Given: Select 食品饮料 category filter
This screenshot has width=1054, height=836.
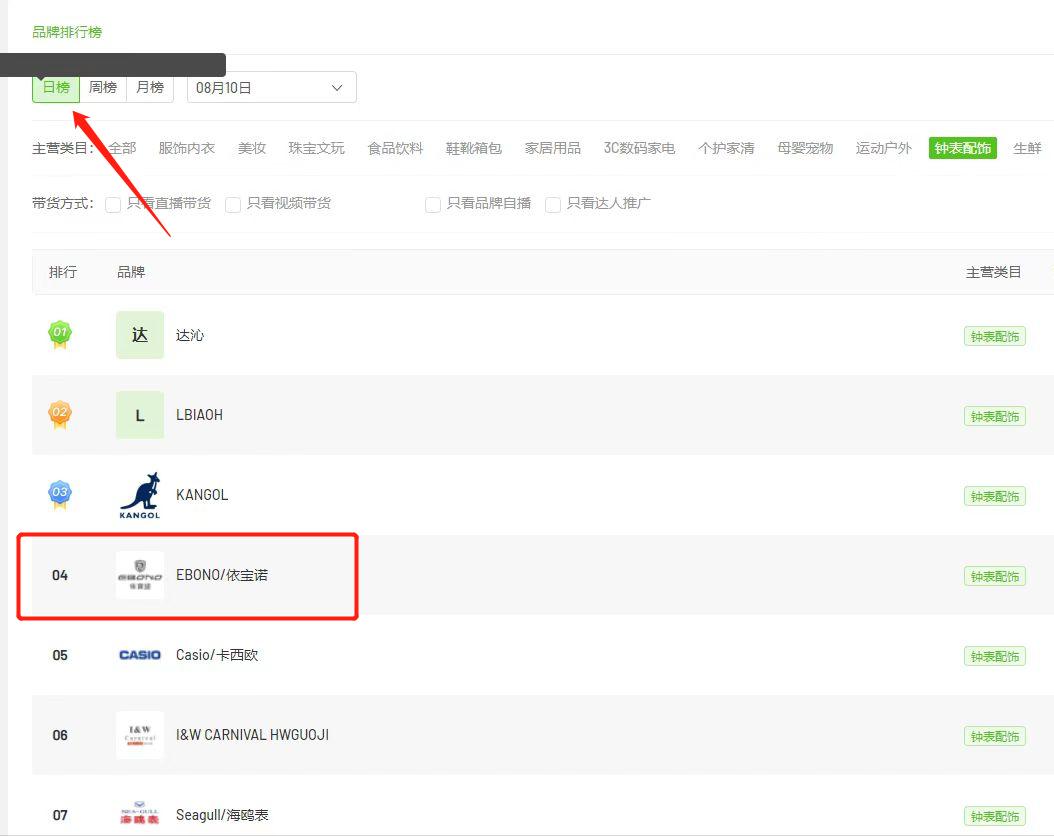Looking at the screenshot, I should point(395,148).
